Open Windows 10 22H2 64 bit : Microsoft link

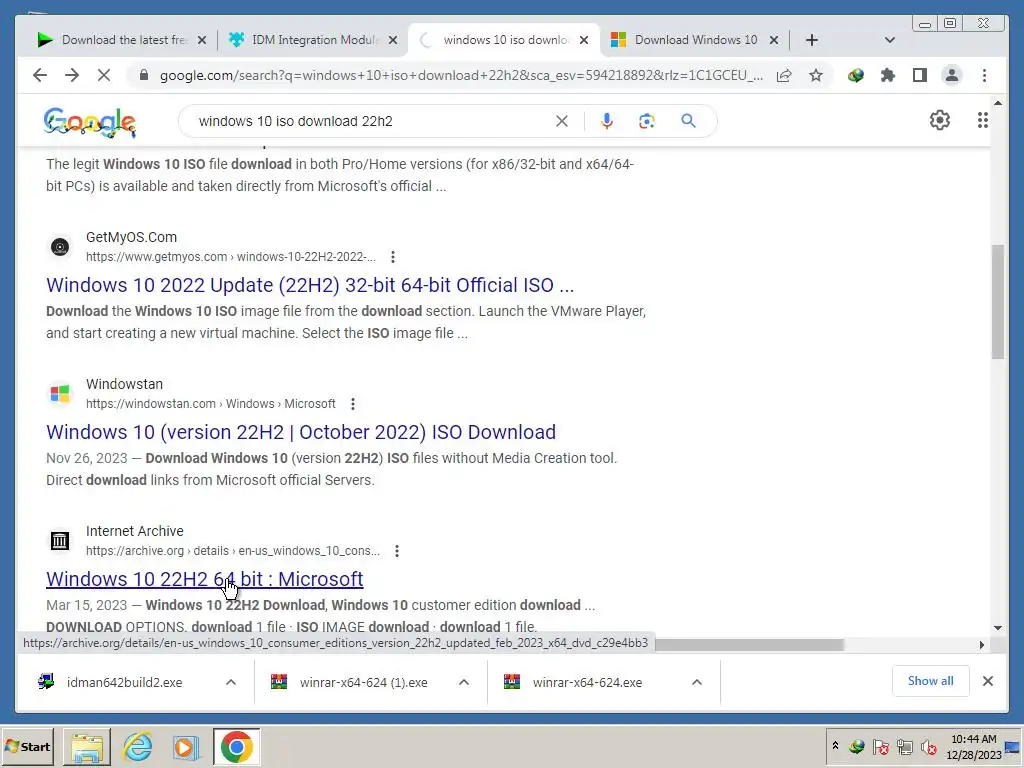[204, 579]
